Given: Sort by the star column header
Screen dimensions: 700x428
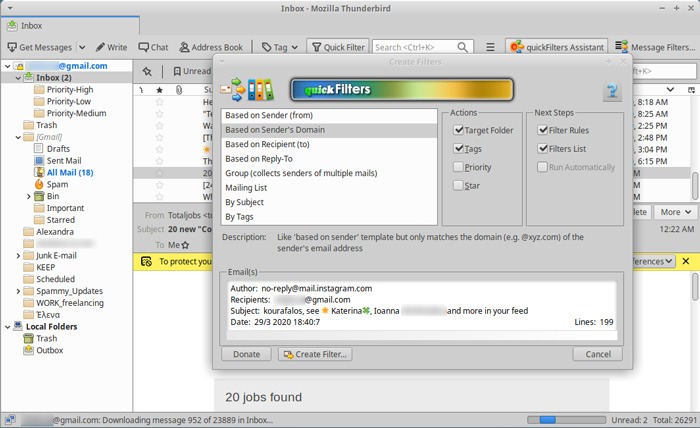Looking at the screenshot, I should pos(159,90).
